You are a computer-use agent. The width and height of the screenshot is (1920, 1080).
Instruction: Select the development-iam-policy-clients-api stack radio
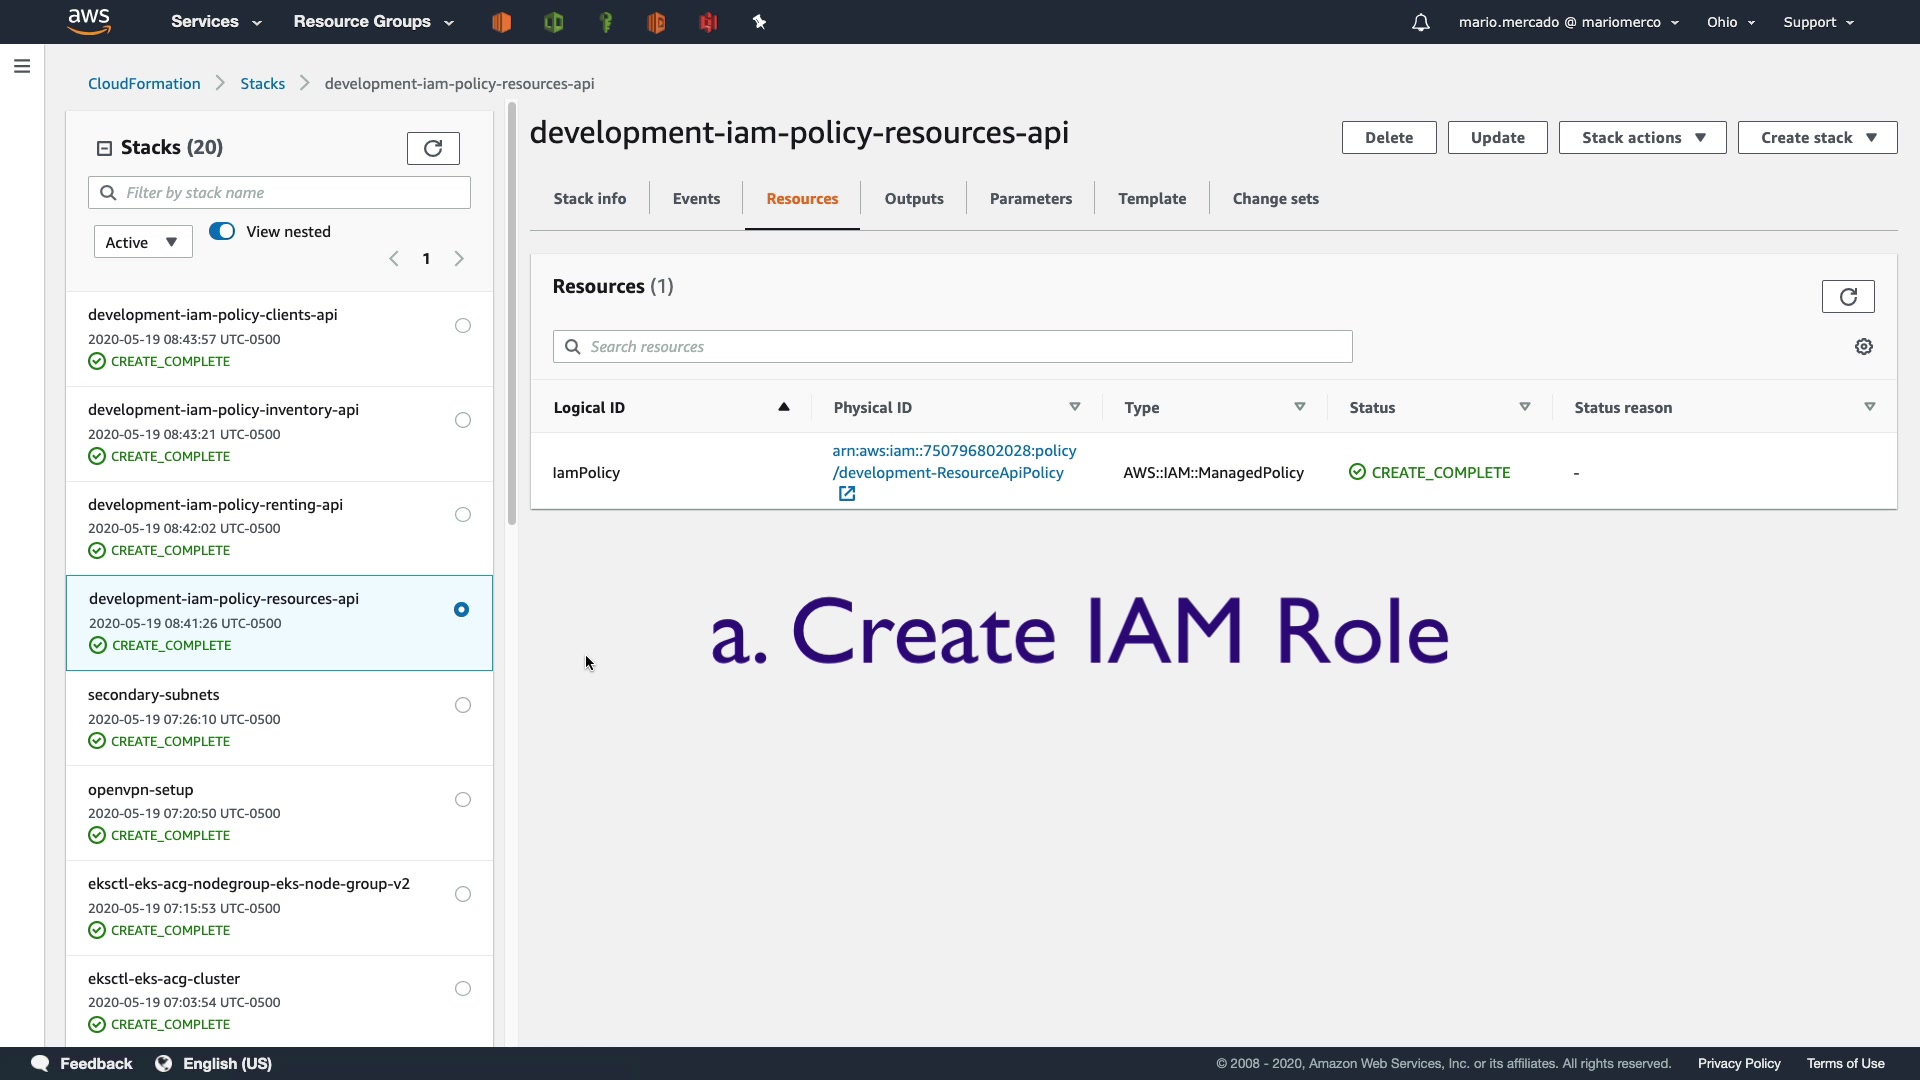click(462, 325)
